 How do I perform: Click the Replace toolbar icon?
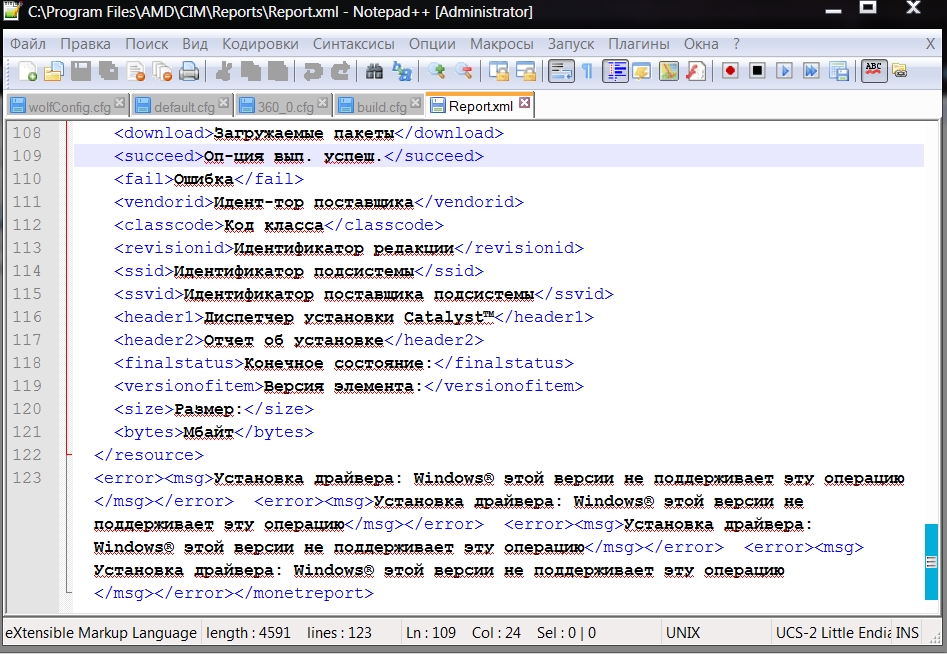(x=402, y=71)
